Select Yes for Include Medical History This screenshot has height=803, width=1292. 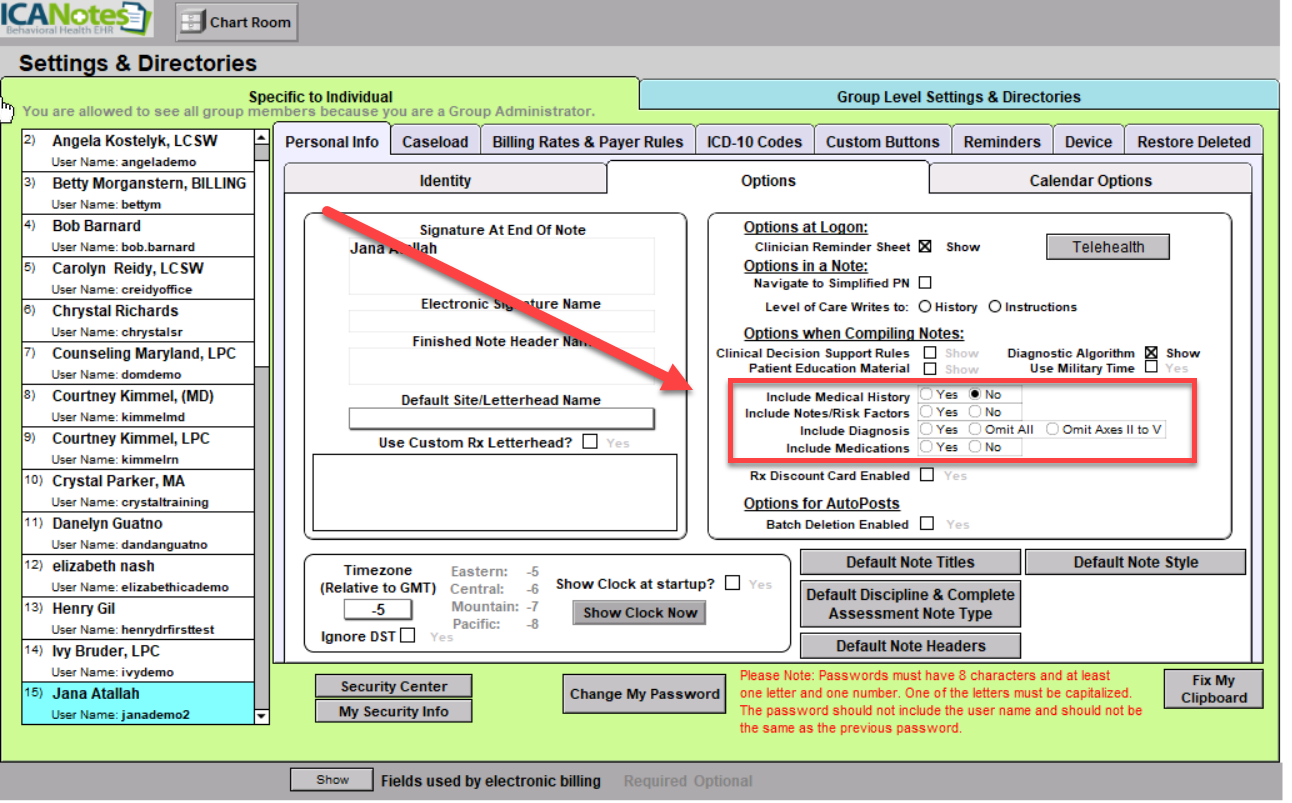928,395
